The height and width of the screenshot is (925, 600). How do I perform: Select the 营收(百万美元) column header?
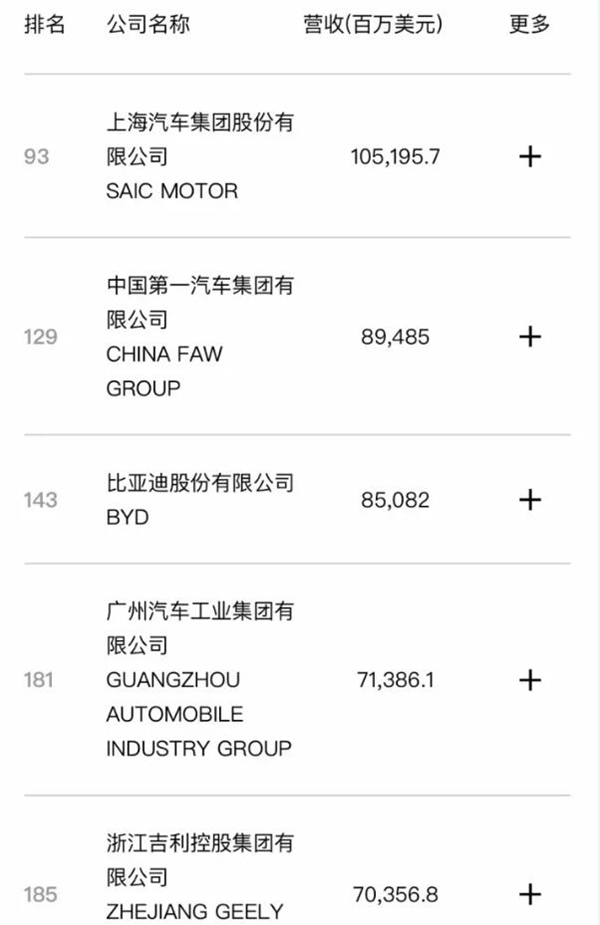coord(374,25)
